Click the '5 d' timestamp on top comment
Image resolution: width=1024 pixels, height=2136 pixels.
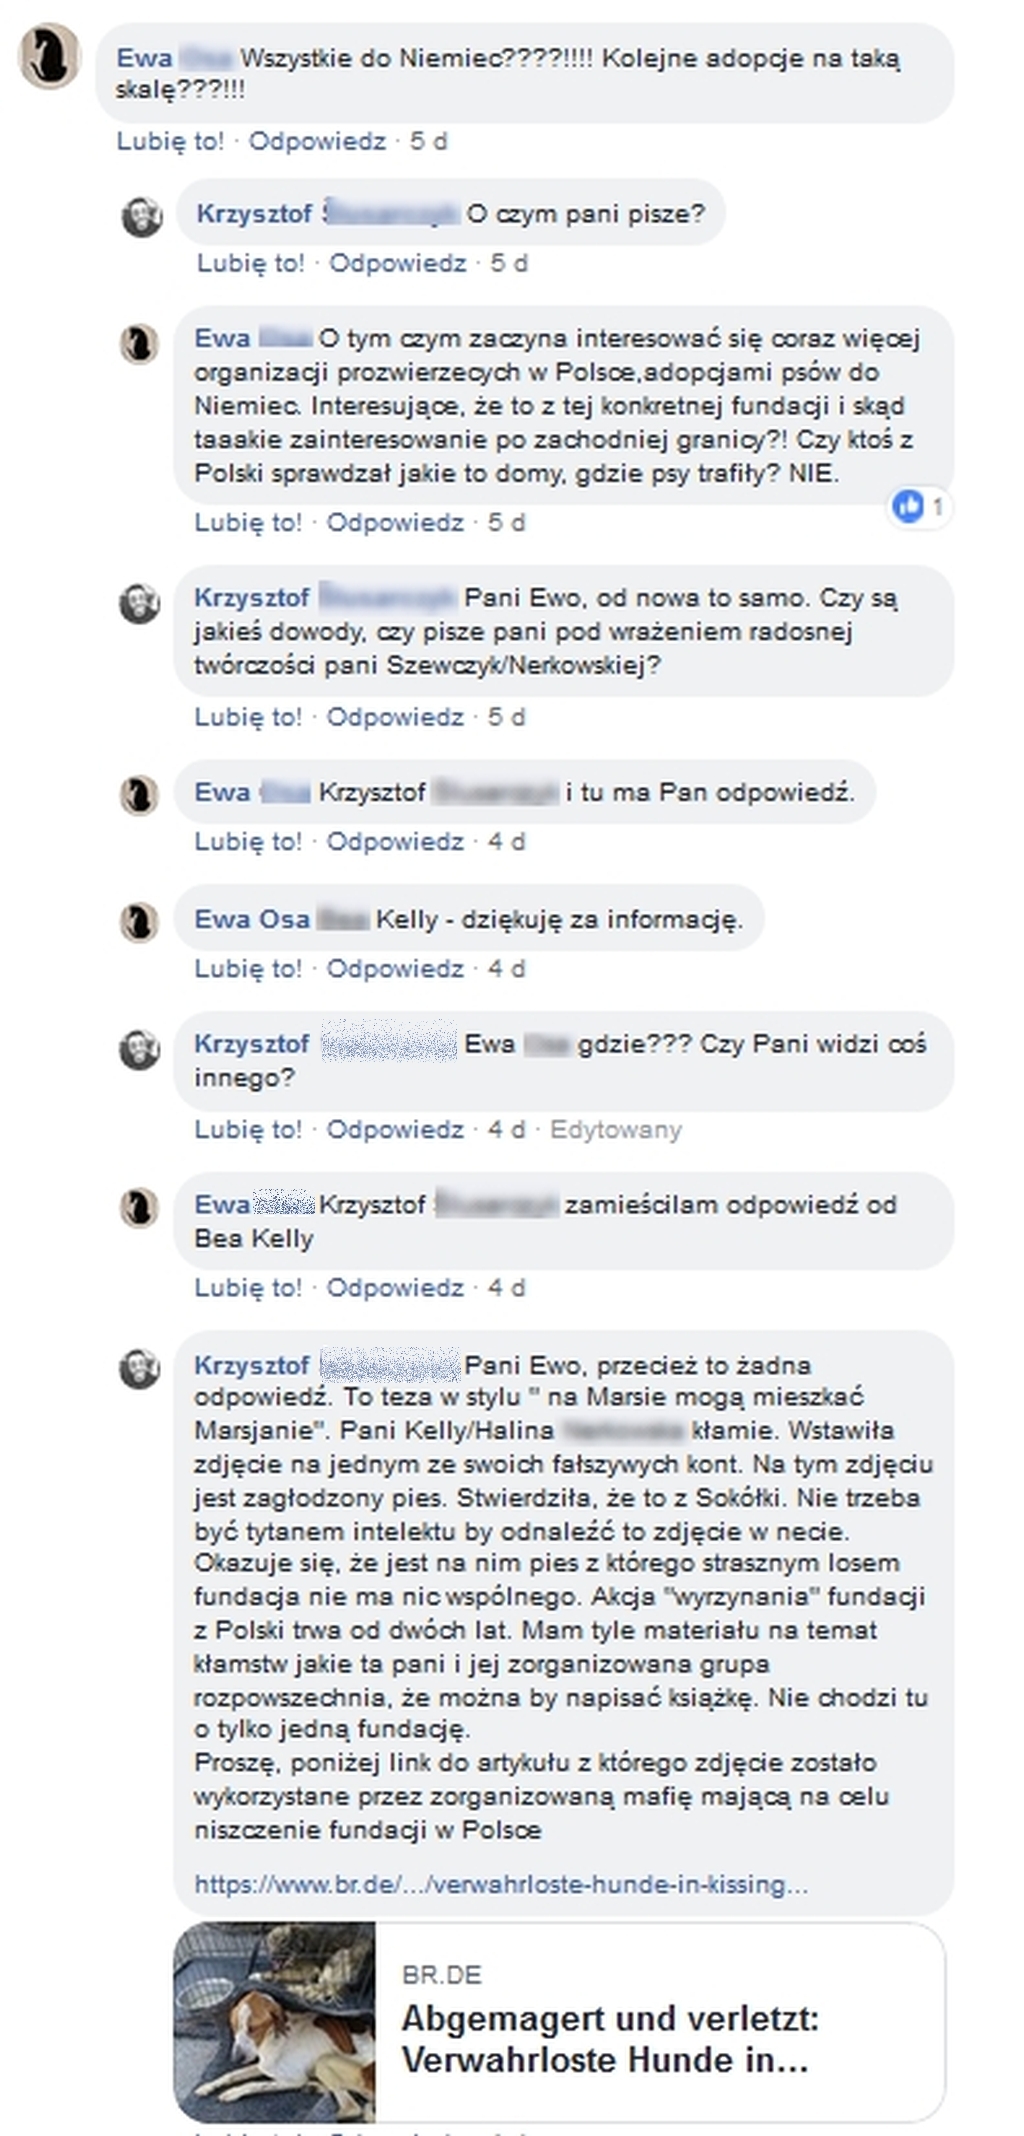[429, 141]
